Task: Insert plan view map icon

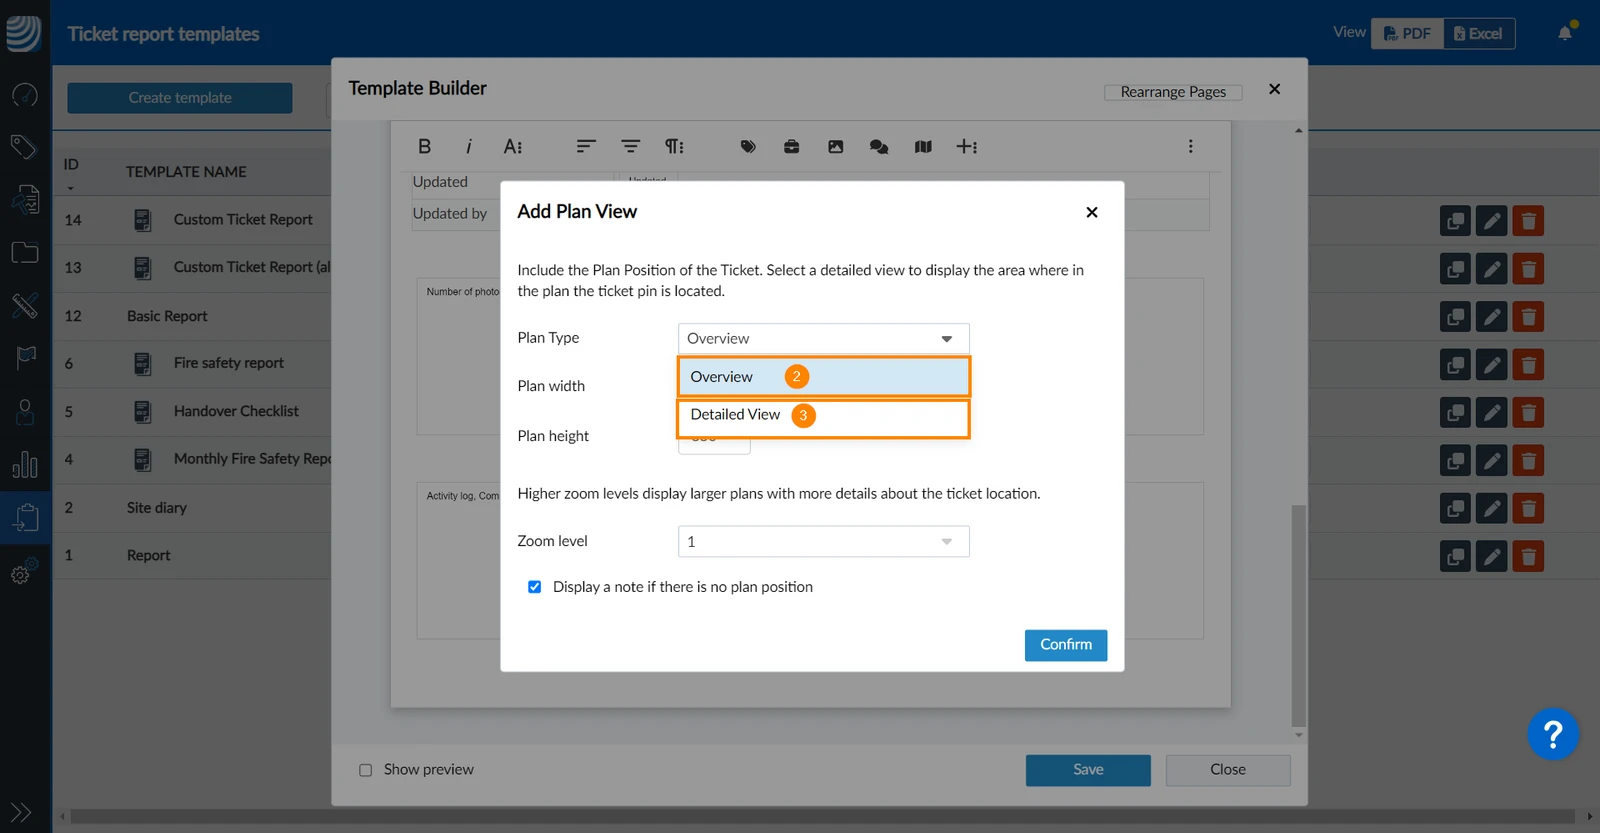Action: tap(923, 146)
